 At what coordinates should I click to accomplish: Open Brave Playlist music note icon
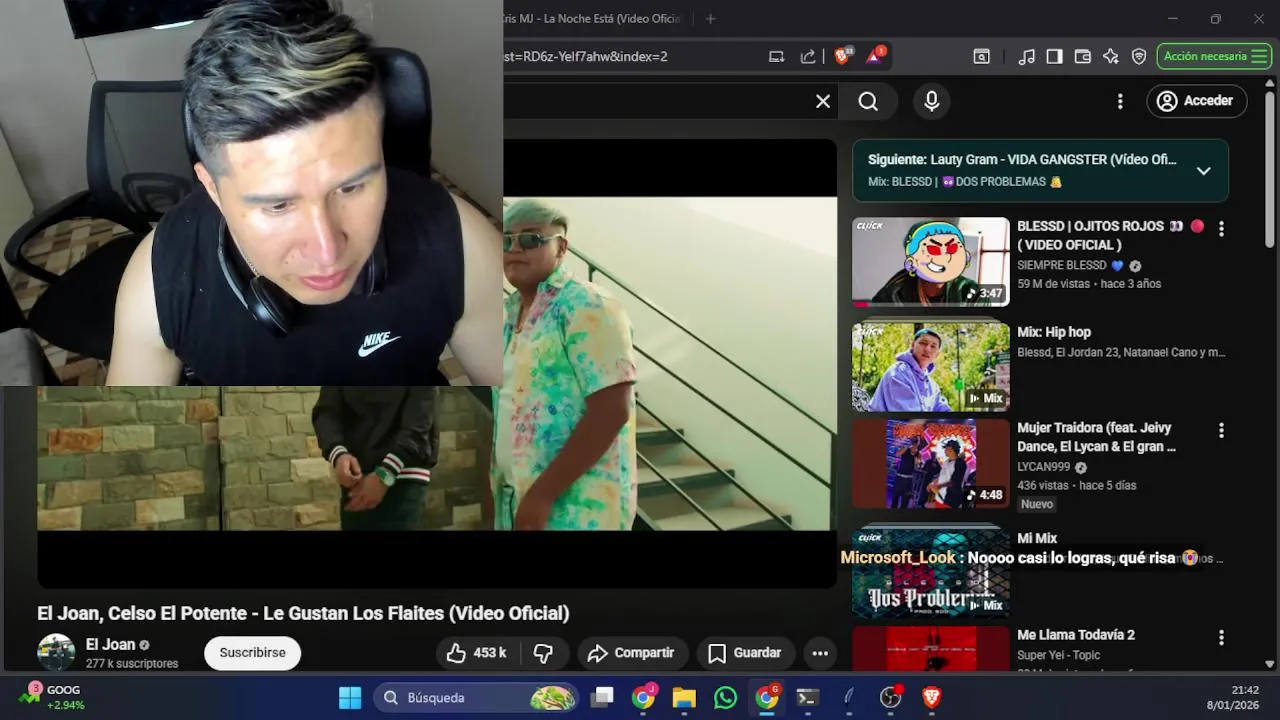pyautogui.click(x=1027, y=57)
